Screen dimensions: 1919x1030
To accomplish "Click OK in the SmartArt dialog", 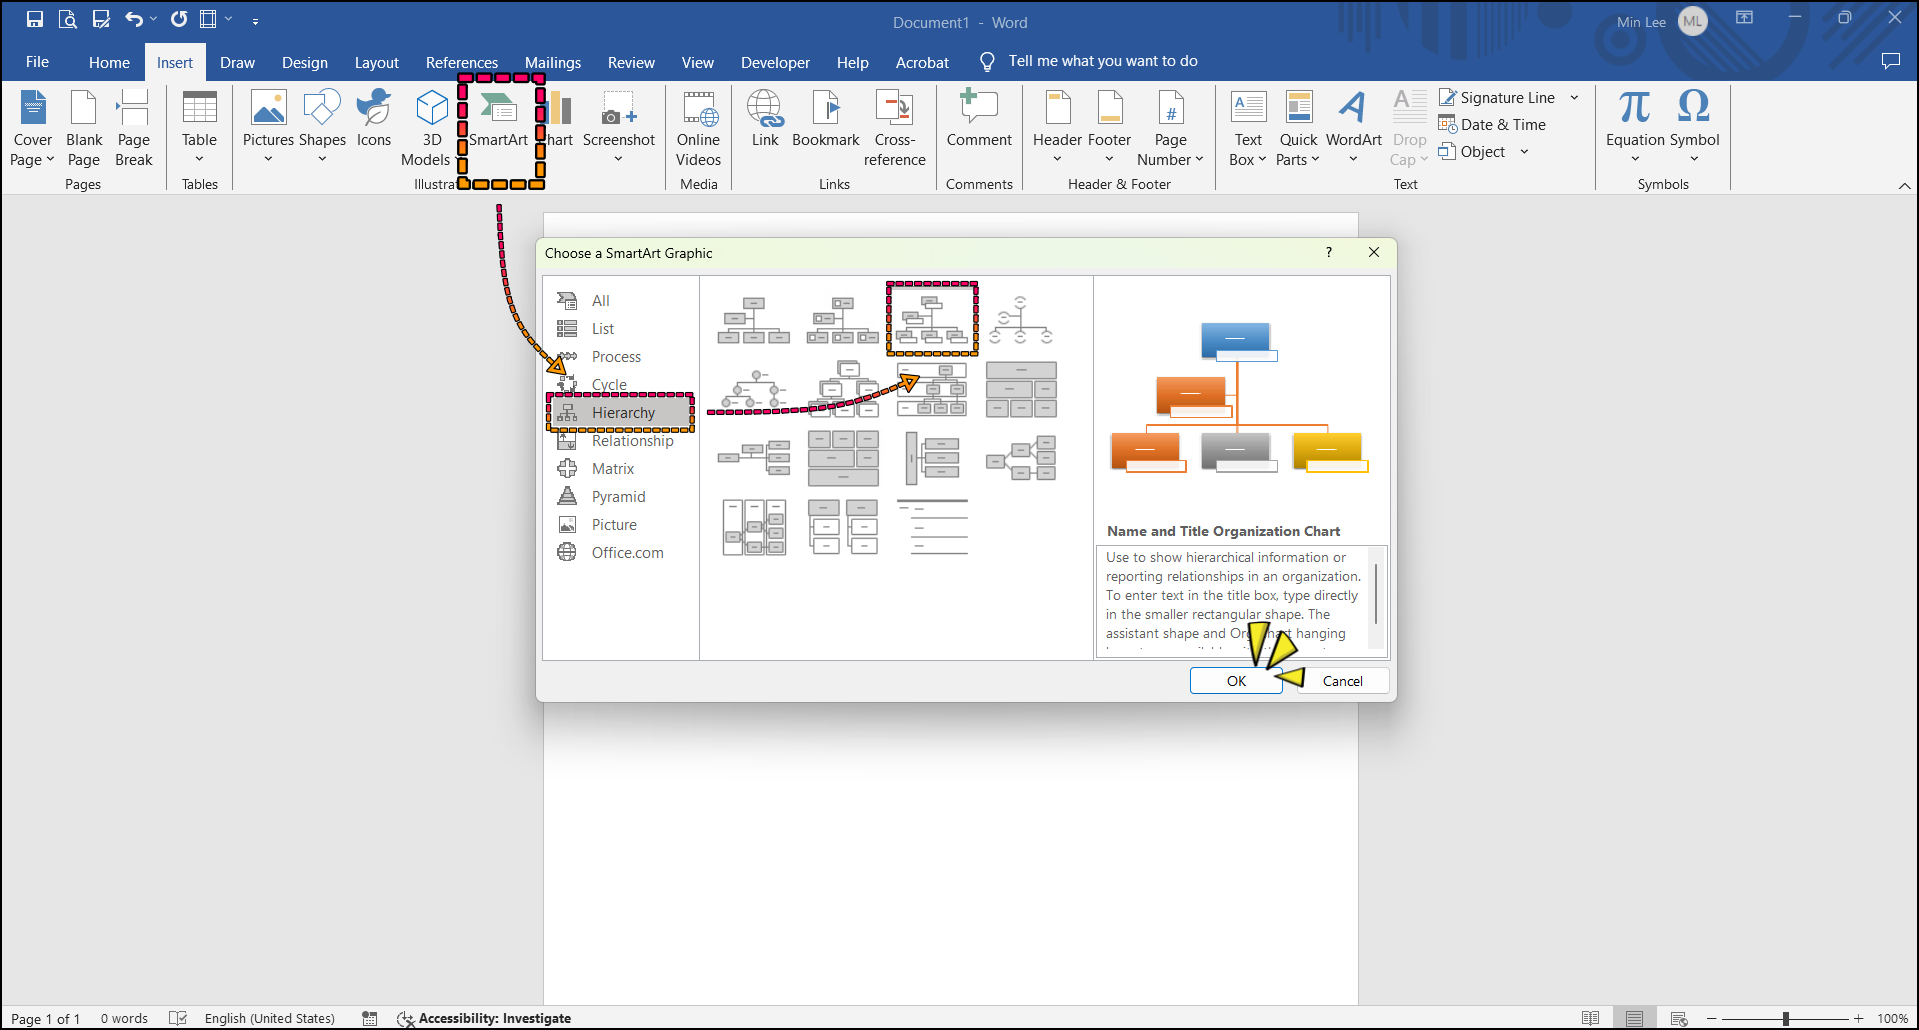I will [x=1236, y=681].
